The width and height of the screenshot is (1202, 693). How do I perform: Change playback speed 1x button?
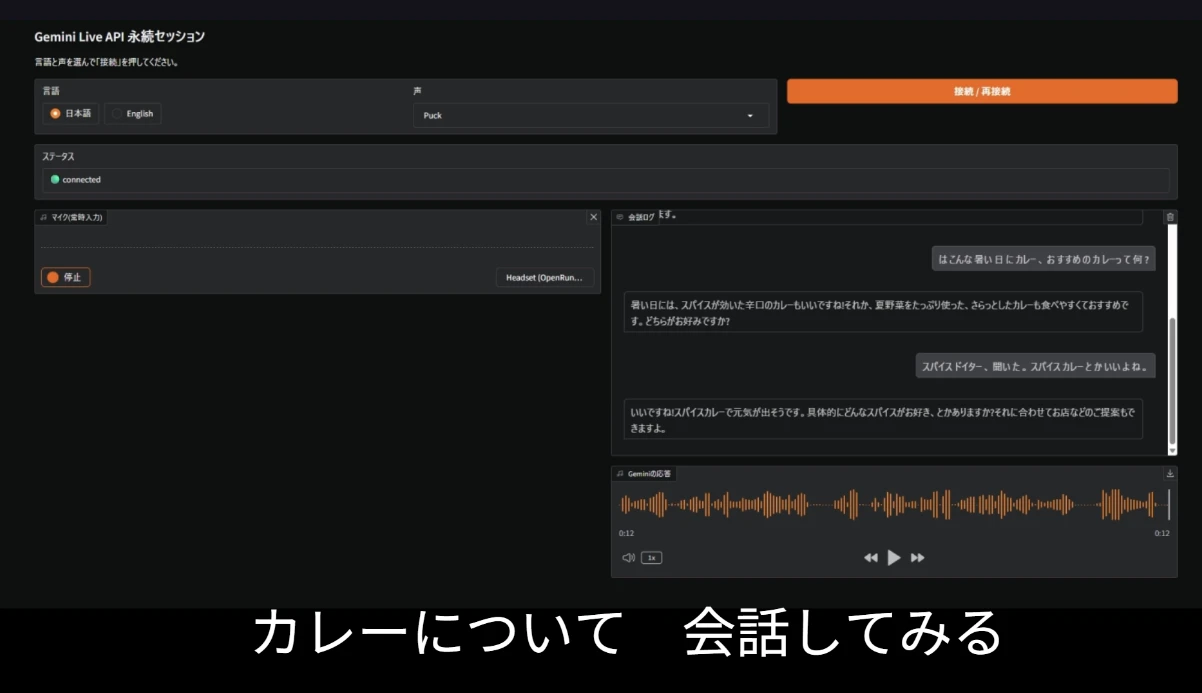651,558
